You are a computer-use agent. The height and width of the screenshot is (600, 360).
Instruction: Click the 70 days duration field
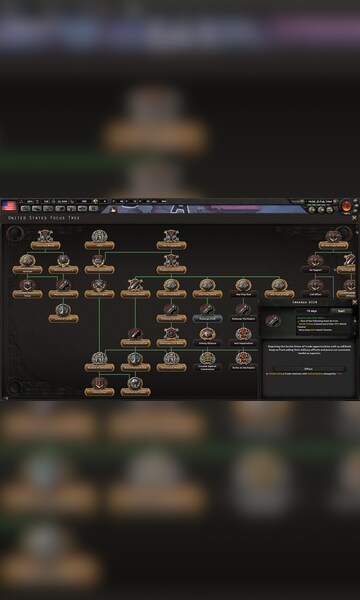313,311
